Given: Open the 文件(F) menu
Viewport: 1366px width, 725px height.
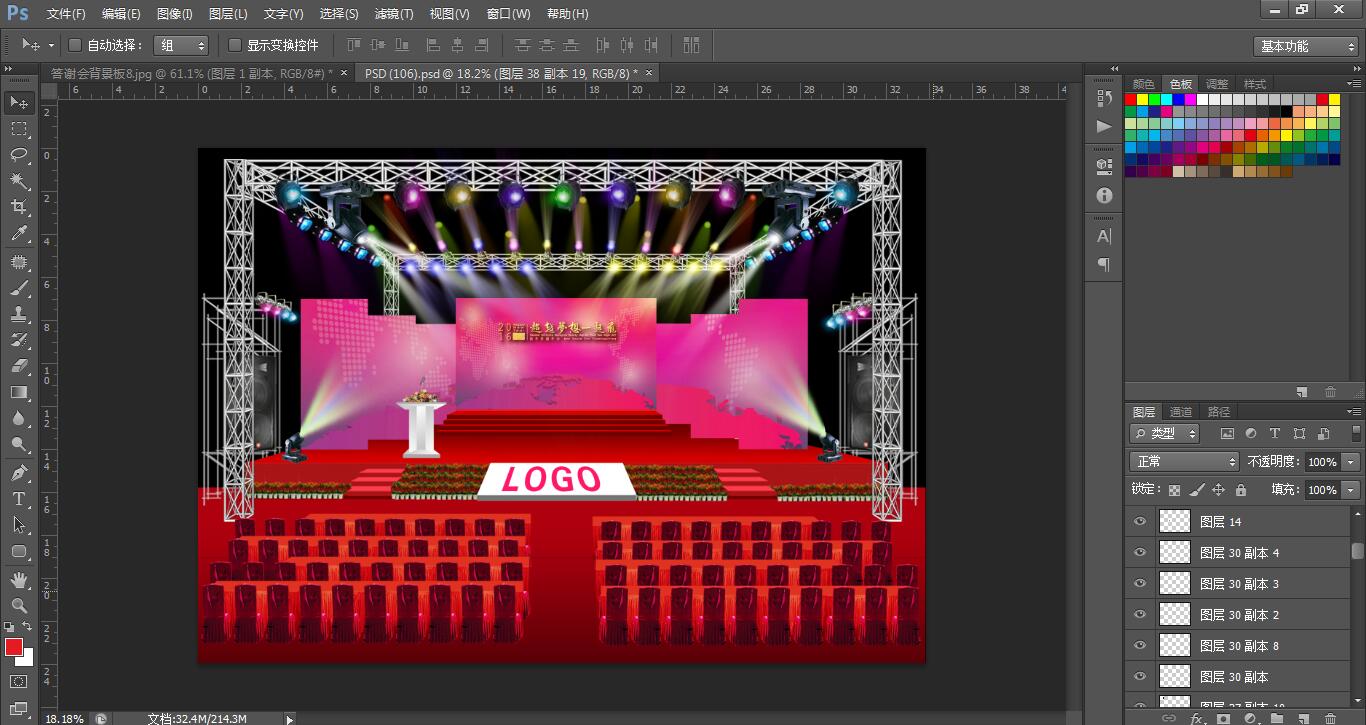Looking at the screenshot, I should click(66, 14).
